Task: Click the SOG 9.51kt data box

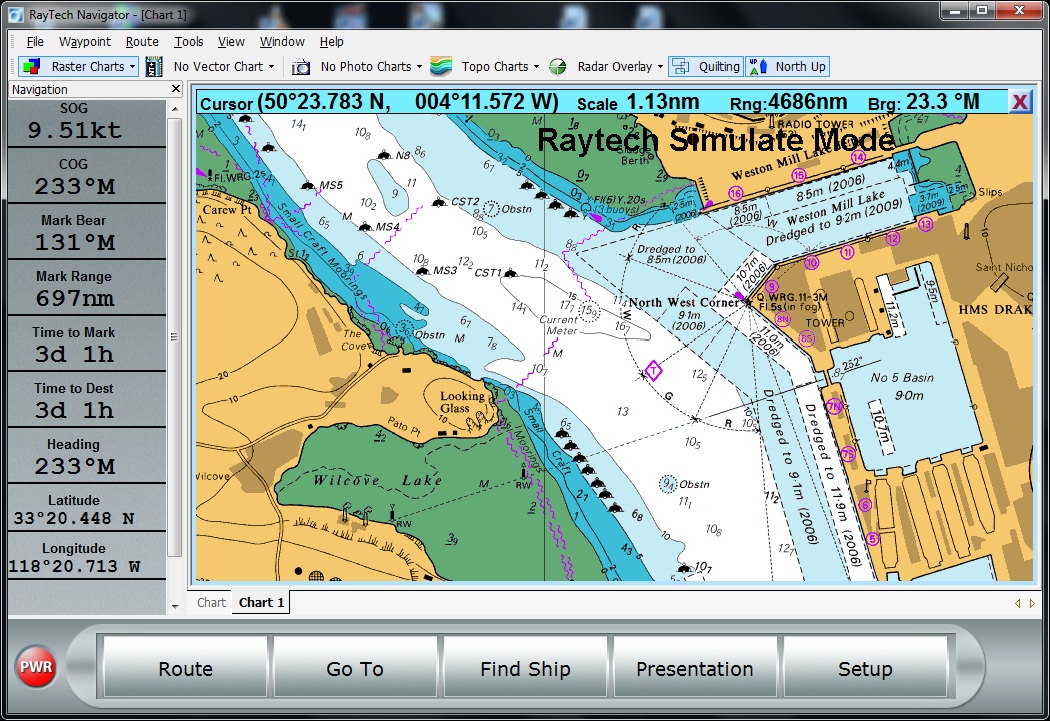Action: 86,123
